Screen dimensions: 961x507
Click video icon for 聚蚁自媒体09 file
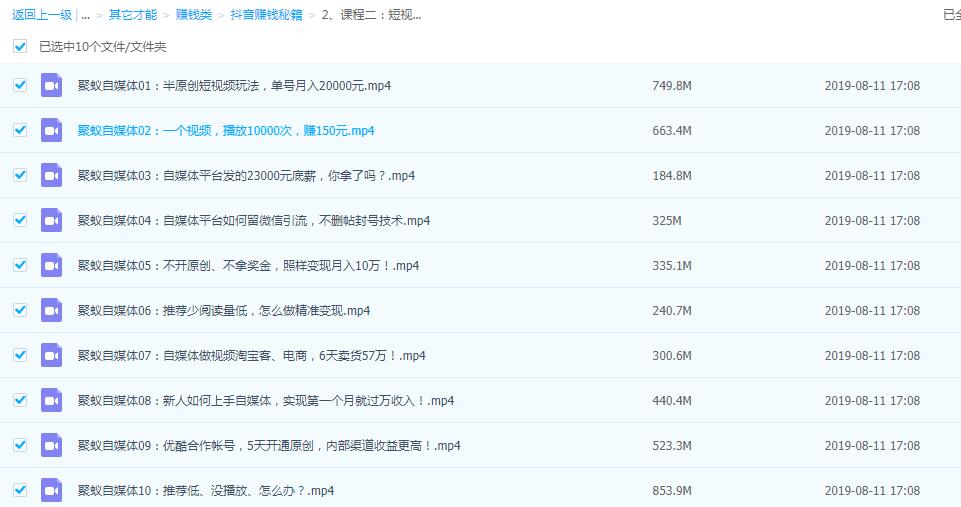click(x=51, y=446)
